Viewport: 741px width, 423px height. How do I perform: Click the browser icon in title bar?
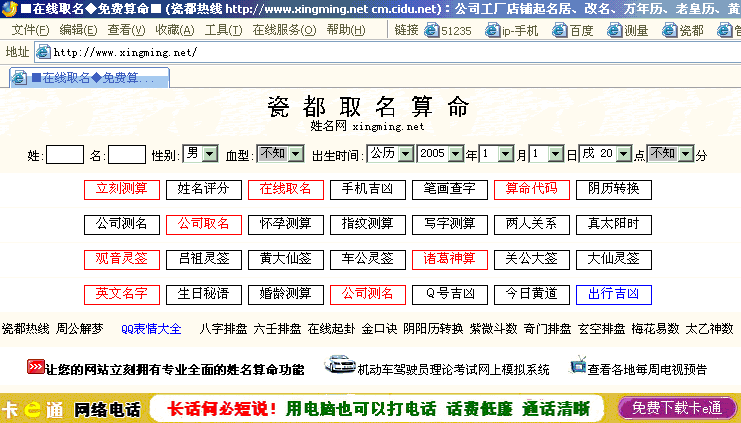point(9,9)
